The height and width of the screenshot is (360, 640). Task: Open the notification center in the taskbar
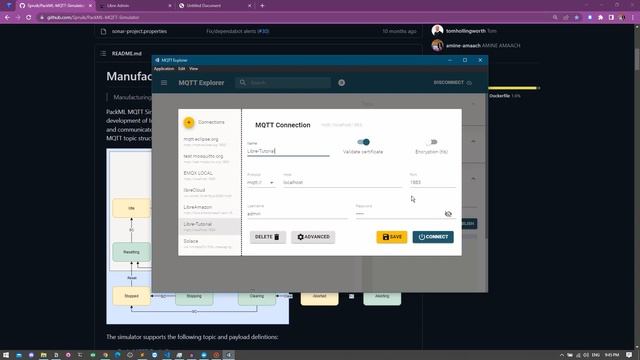629,355
